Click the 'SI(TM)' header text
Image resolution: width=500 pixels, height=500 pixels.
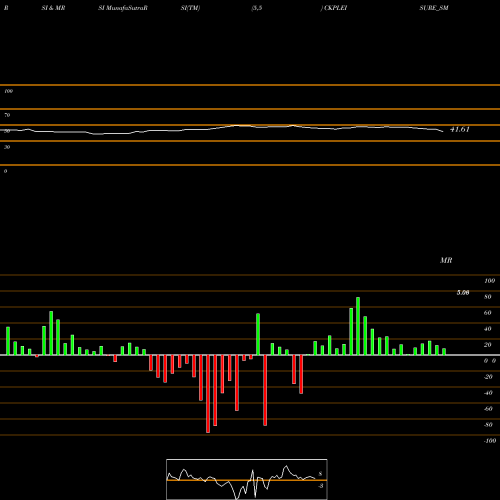(190, 8)
